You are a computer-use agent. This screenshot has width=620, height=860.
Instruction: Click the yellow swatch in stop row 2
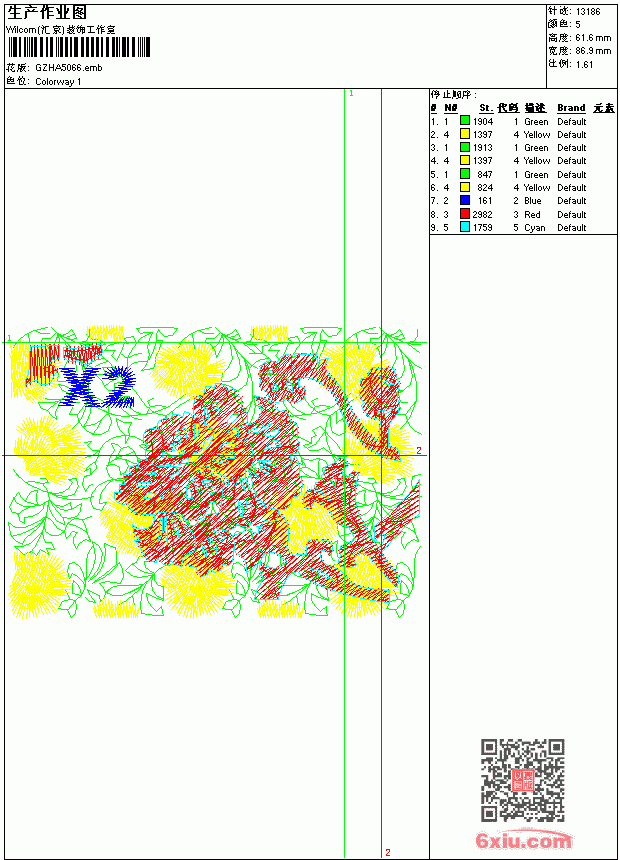465,134
